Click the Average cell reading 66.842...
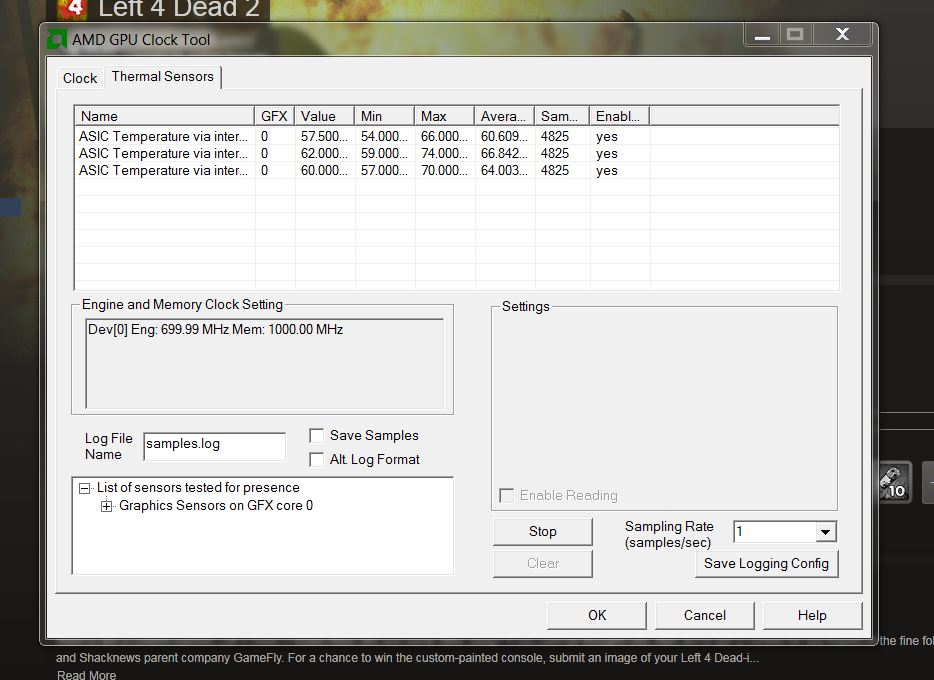This screenshot has height=680, width=934. pos(505,154)
